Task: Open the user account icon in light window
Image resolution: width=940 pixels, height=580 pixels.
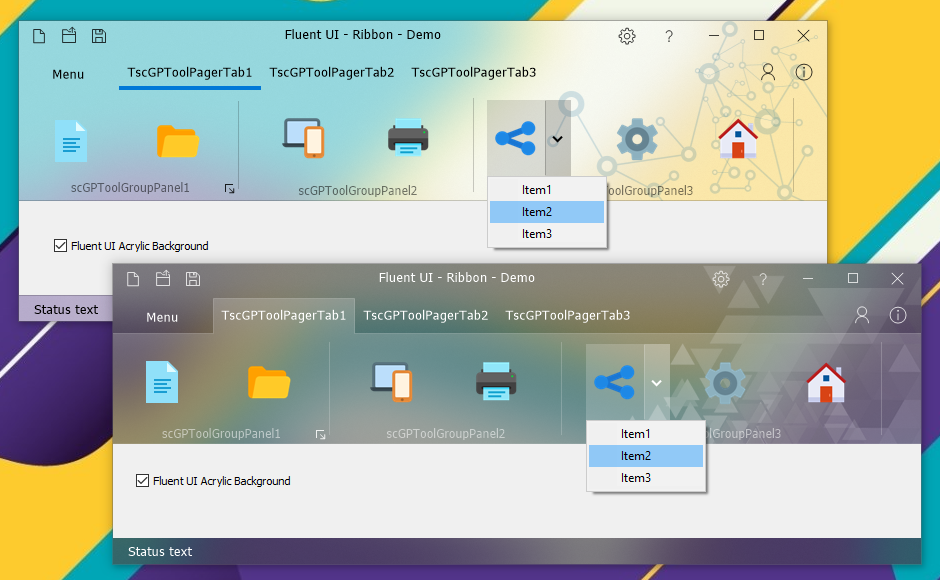Action: click(768, 72)
